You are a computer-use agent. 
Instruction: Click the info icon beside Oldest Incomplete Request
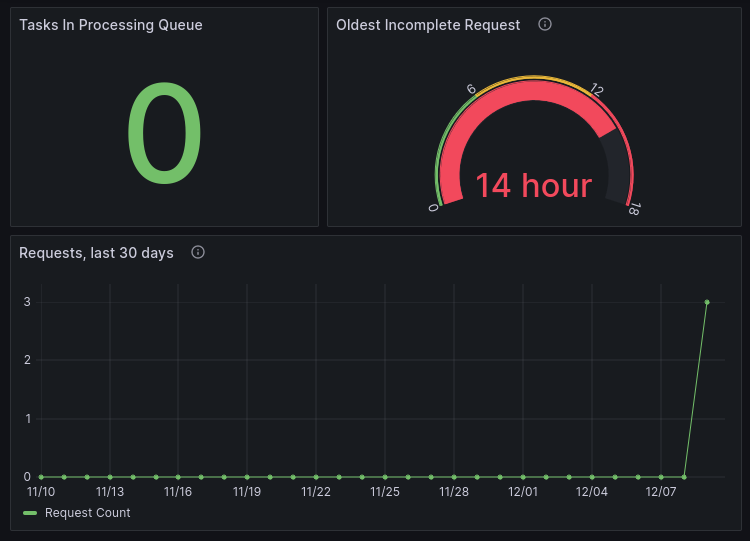(x=545, y=24)
